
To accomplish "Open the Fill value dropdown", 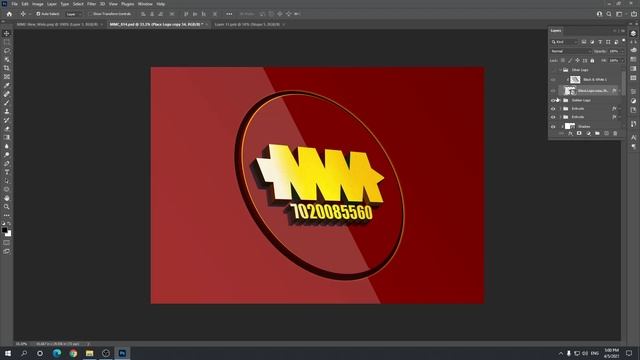I will (x=622, y=60).
